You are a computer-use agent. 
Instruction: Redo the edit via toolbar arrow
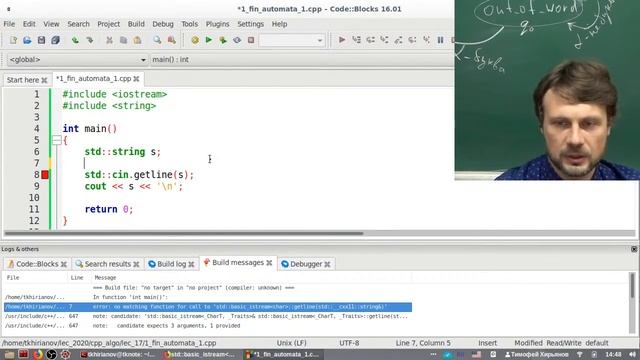89,40
